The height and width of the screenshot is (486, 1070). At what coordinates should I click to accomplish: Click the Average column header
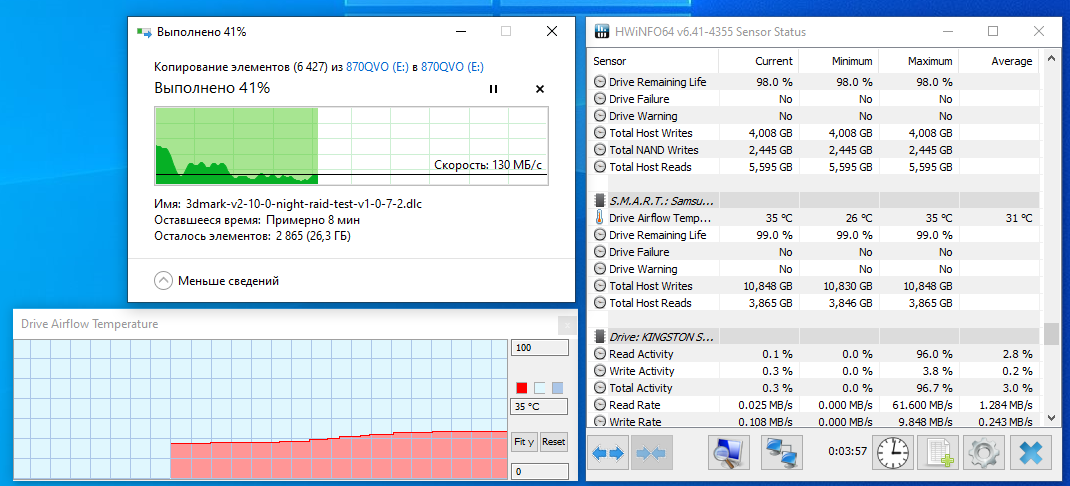[x=998, y=61]
